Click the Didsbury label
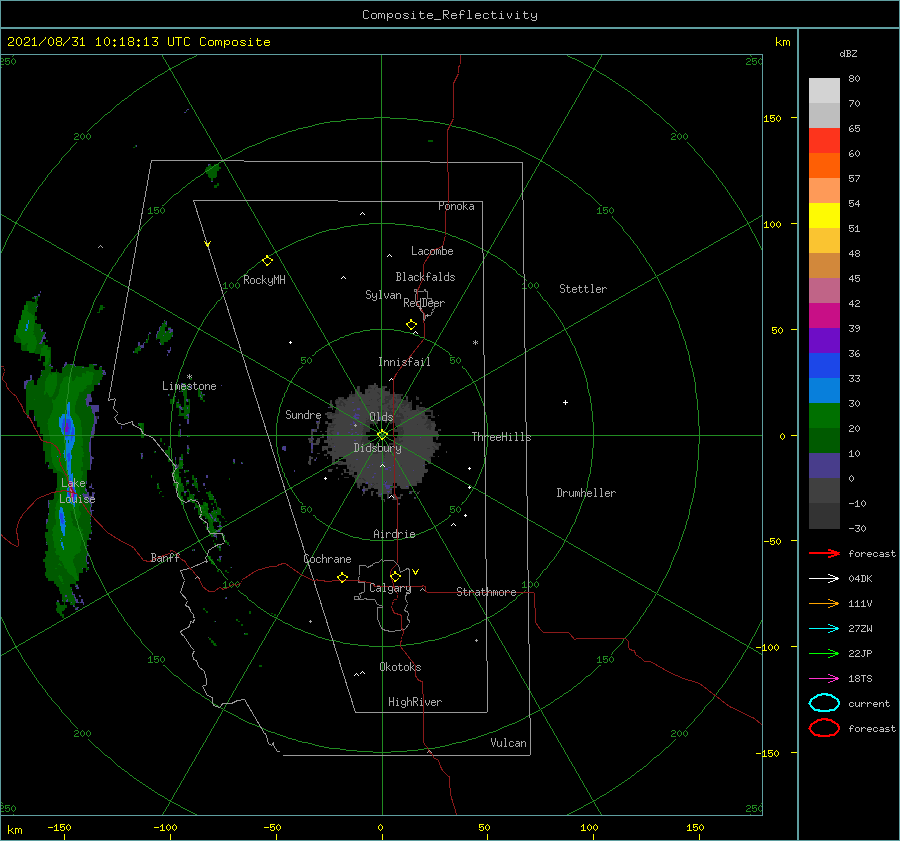Viewport: 900px width, 841px height. pos(377,448)
